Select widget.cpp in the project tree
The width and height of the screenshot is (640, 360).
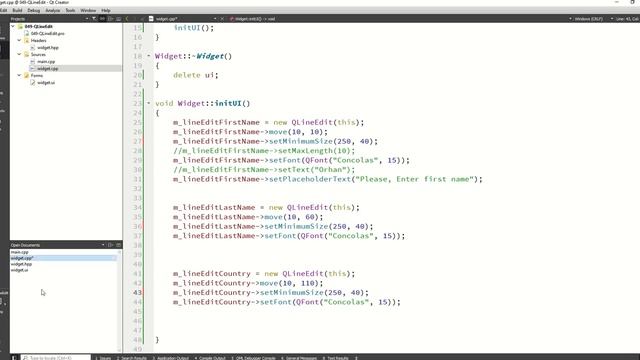click(x=47, y=69)
